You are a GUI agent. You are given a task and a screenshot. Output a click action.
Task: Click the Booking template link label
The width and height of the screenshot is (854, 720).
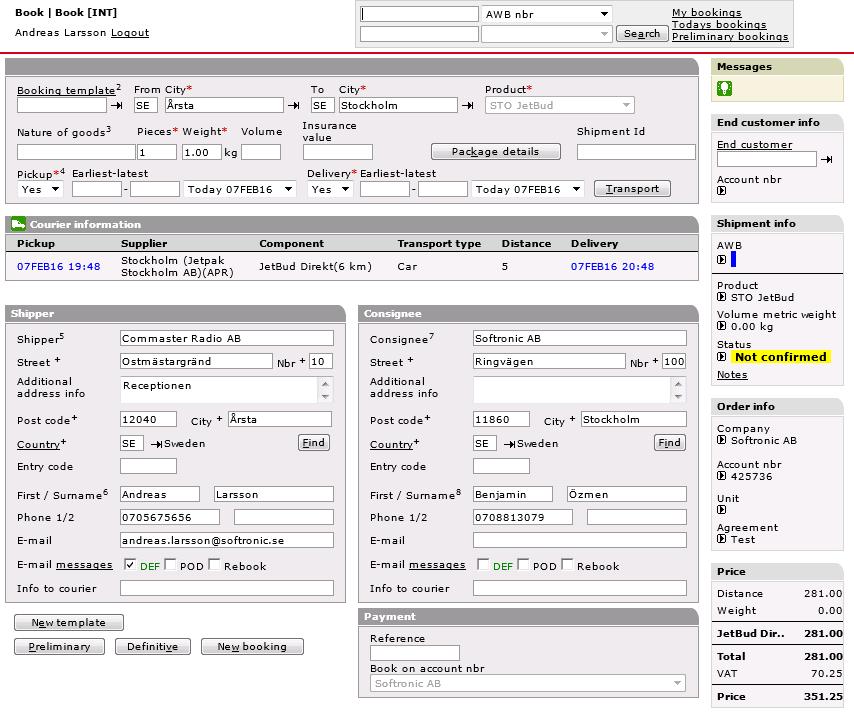66,90
